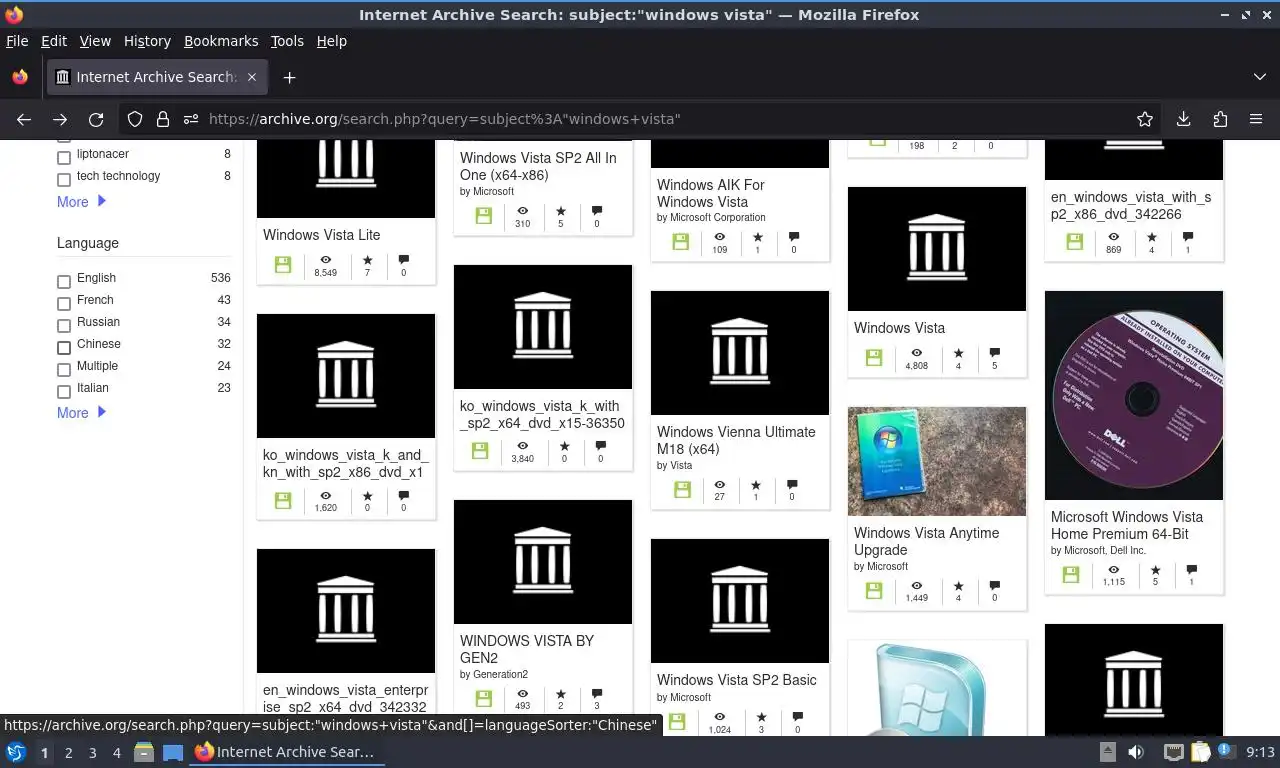
Task: Check the English language filter
Action: [x=64, y=282]
